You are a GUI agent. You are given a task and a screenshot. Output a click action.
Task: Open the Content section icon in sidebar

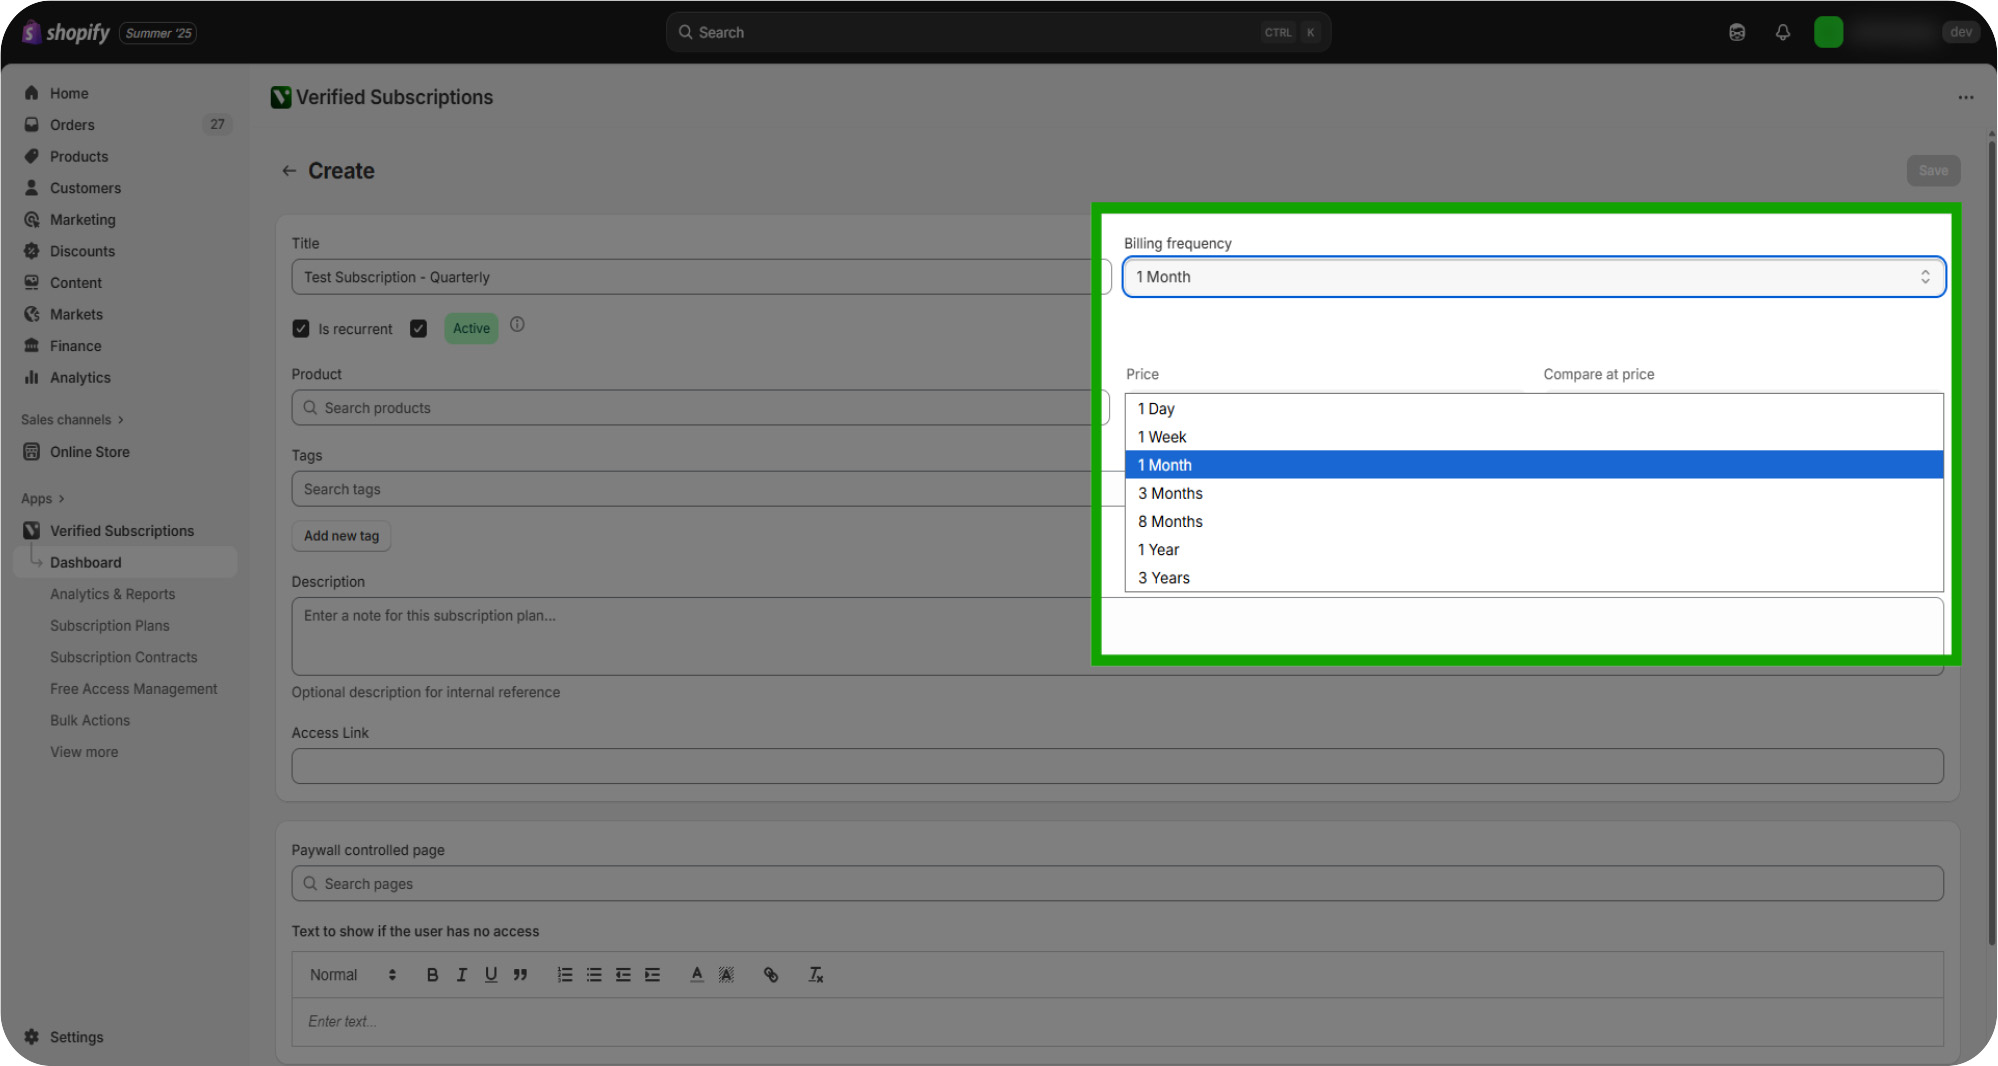[x=32, y=283]
